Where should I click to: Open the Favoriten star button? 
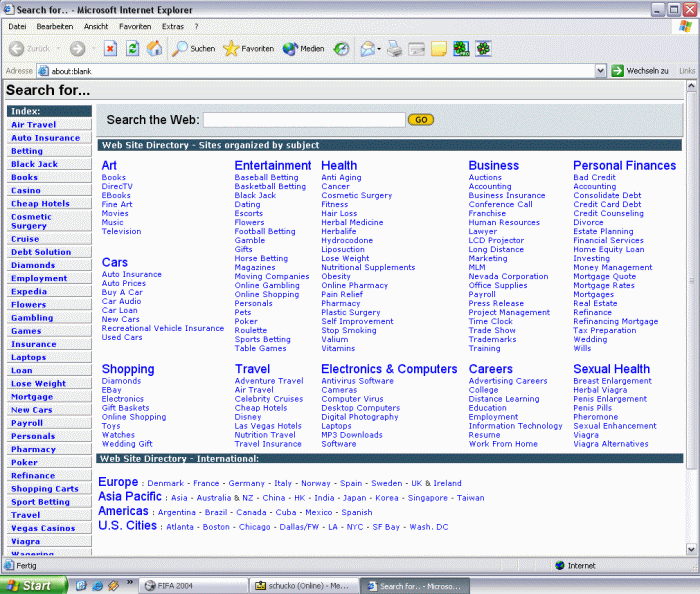(x=249, y=49)
